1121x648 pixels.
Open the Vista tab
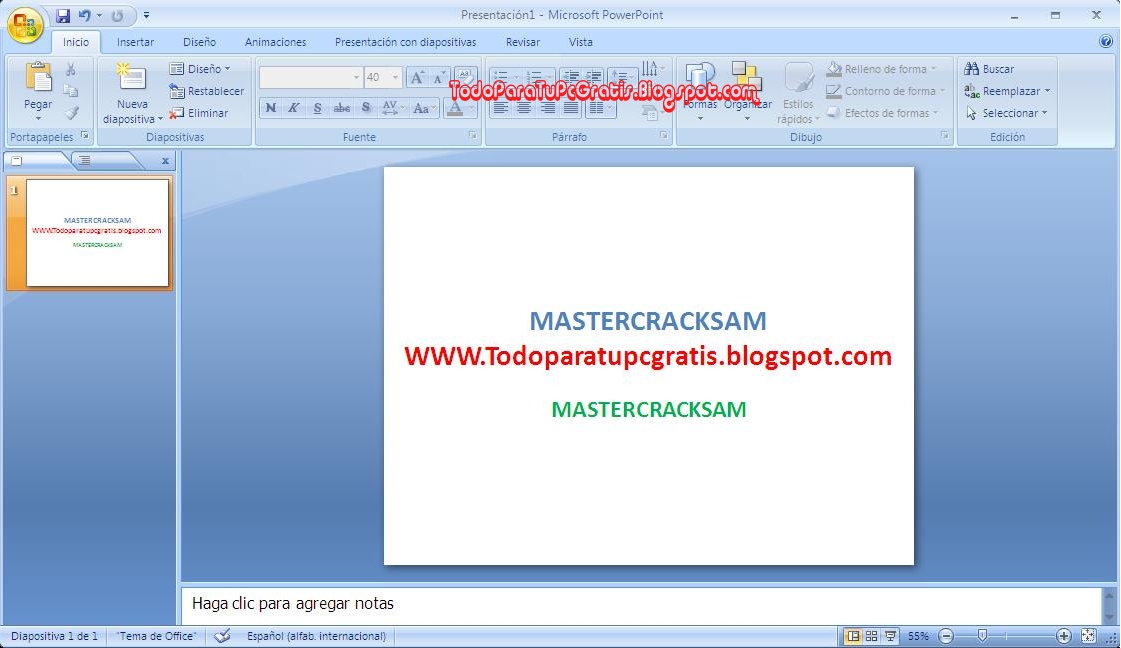point(581,42)
